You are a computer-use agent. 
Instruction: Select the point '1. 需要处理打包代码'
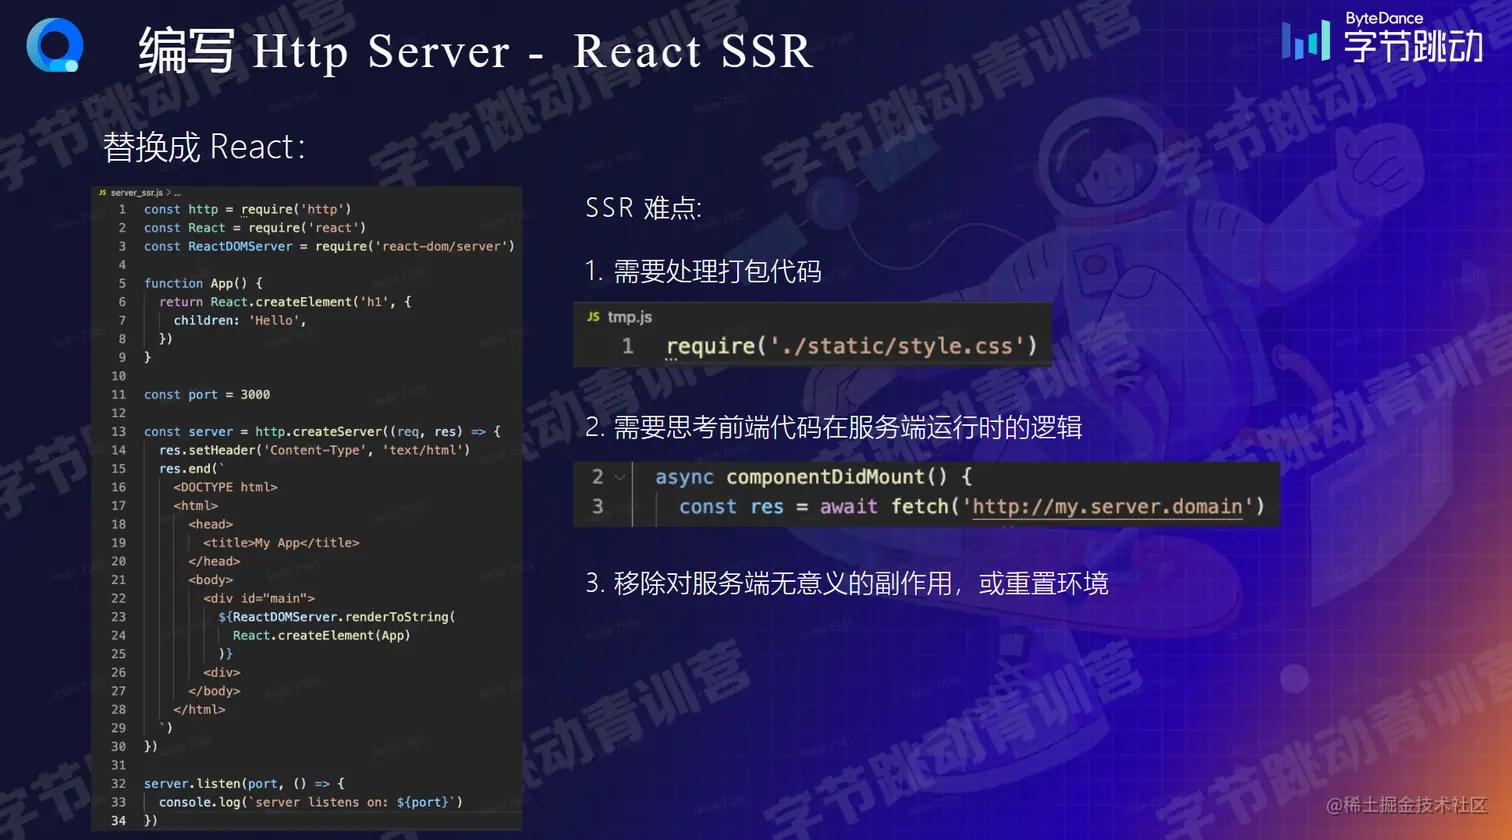pyautogui.click(x=703, y=271)
